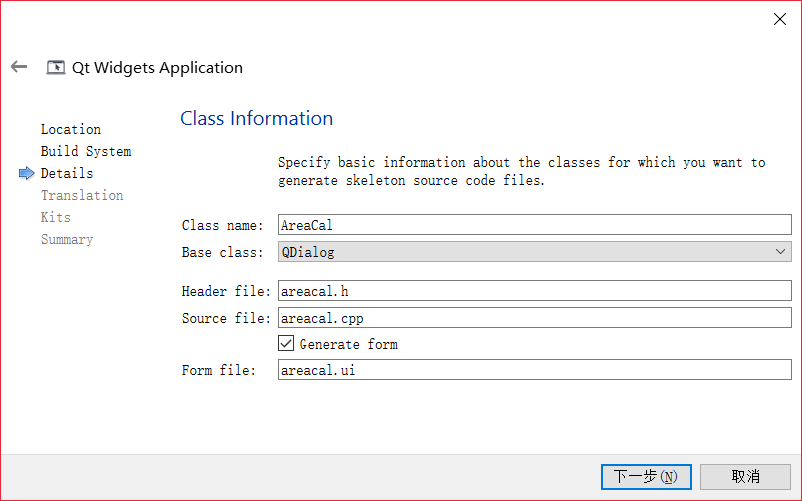Screen dimensions: 802x501
Task: Click the Header file field areacal.h
Action: pos(534,290)
